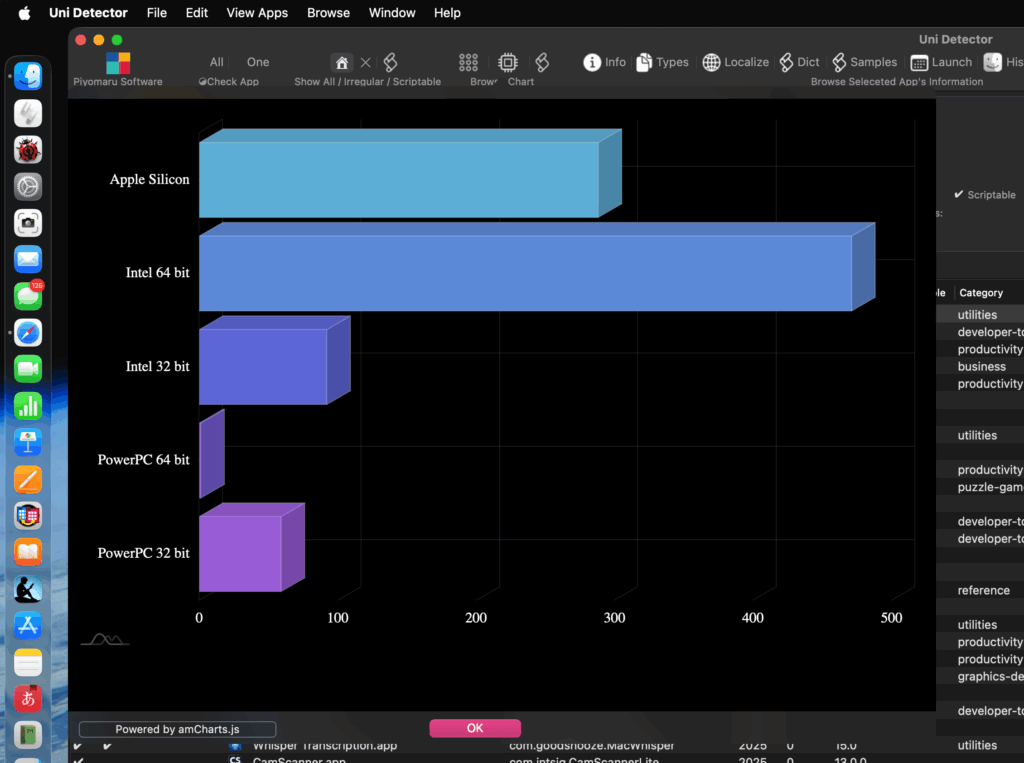Click the Piyomaru Software logo icon
This screenshot has width=1024, height=763.
click(118, 63)
